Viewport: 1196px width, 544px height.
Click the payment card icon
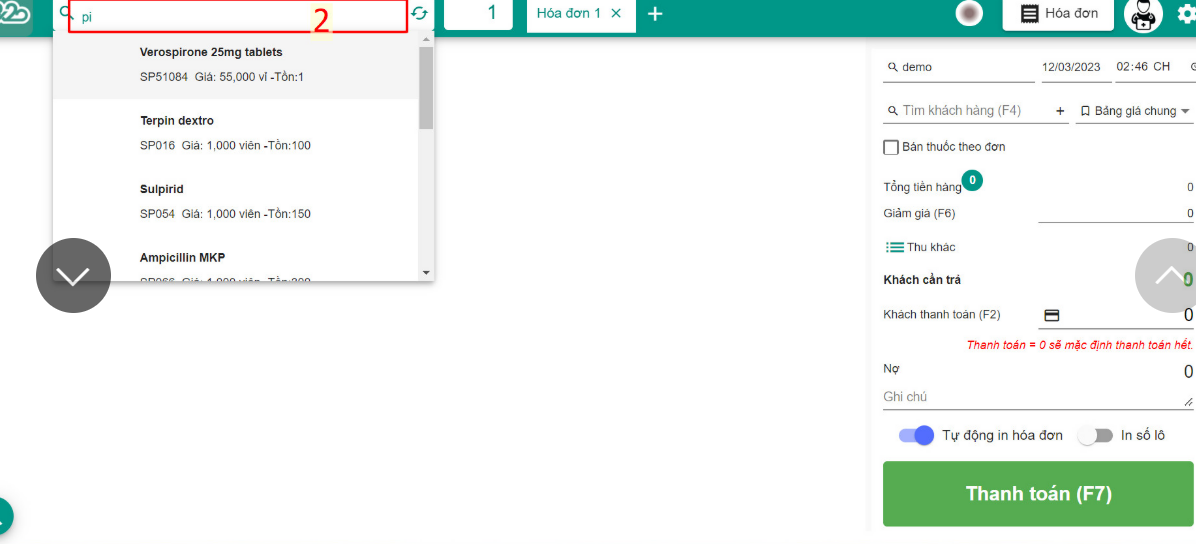point(1051,315)
